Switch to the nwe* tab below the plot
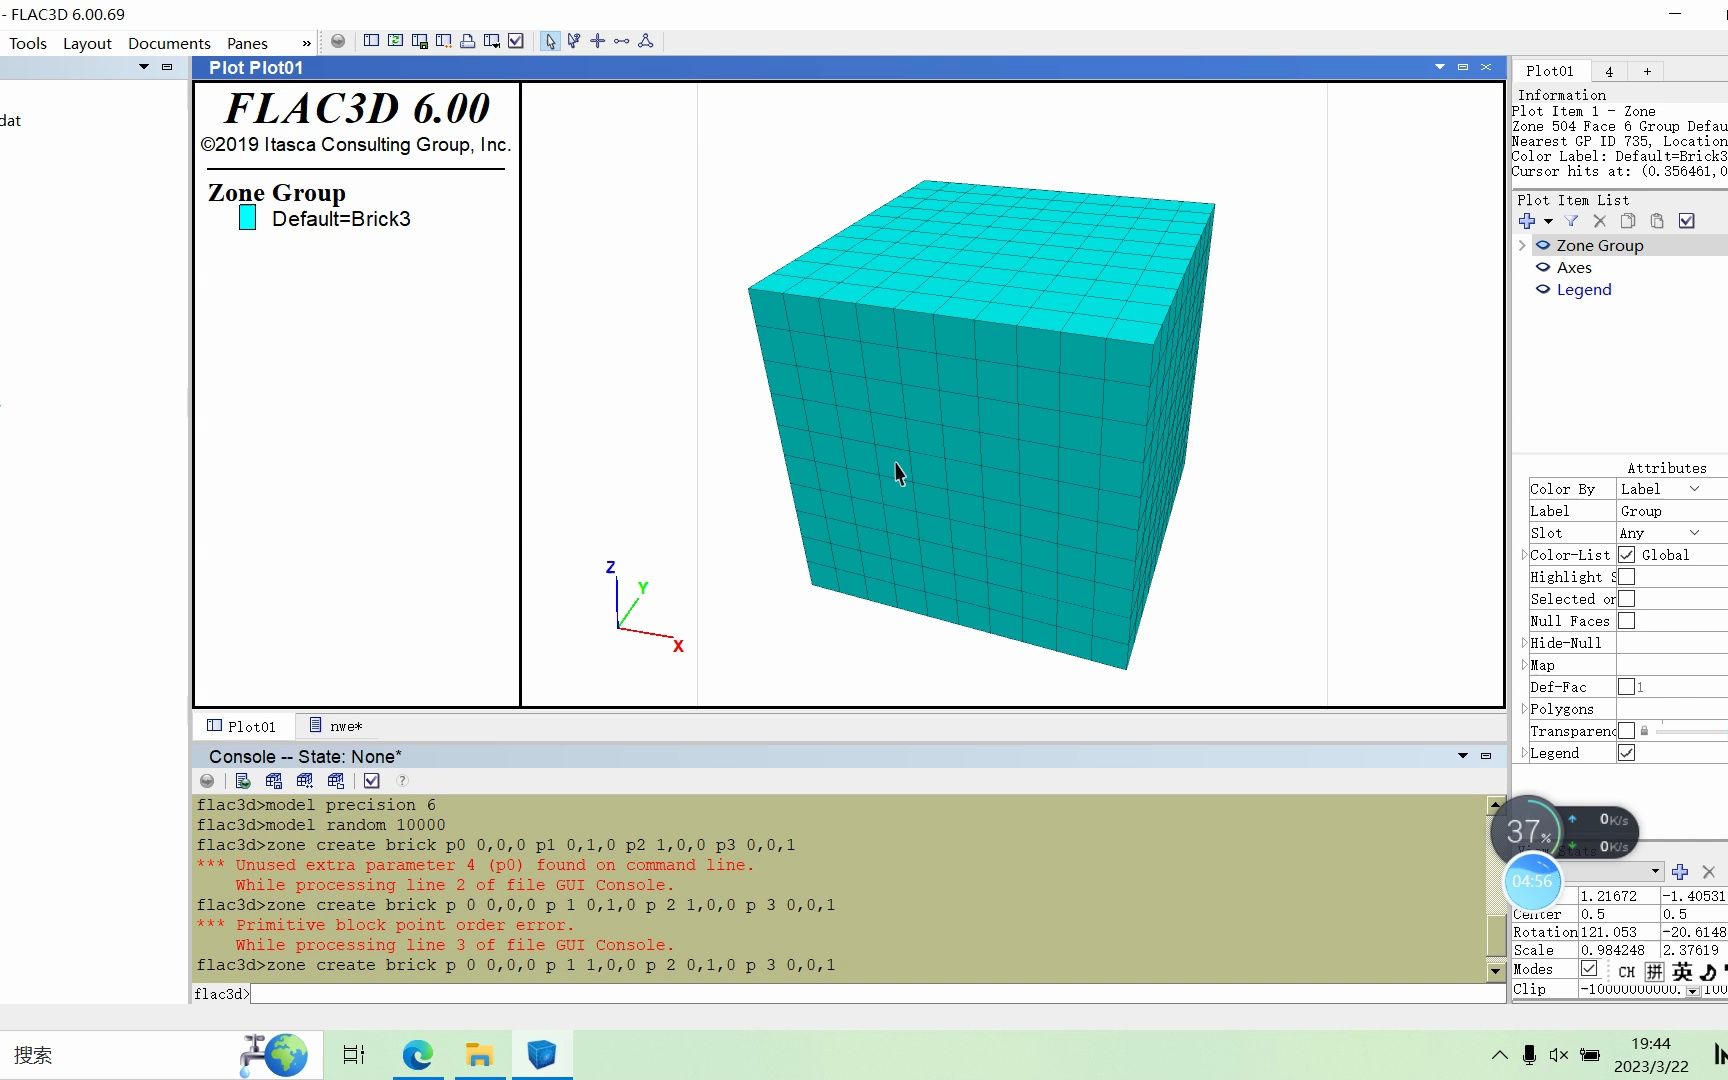The height and width of the screenshot is (1080, 1728). point(345,726)
